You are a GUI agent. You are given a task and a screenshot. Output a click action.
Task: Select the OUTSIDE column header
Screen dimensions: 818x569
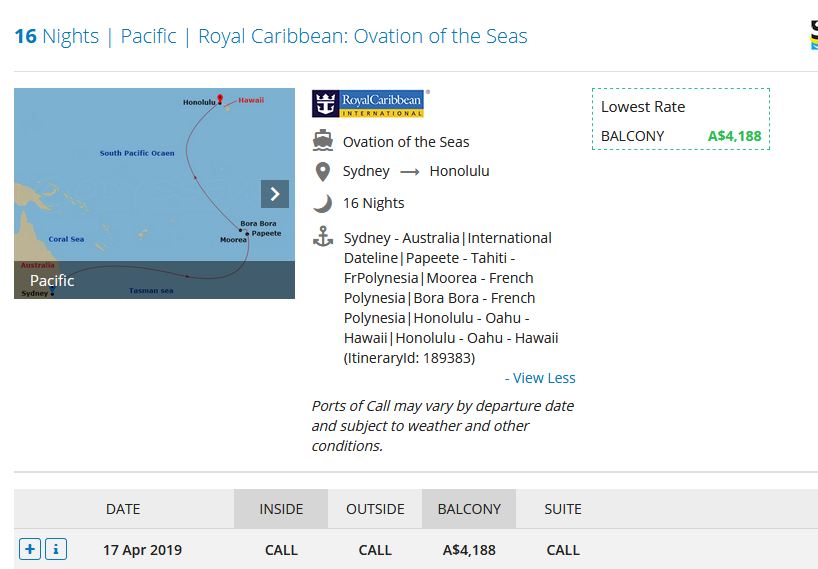point(375,509)
